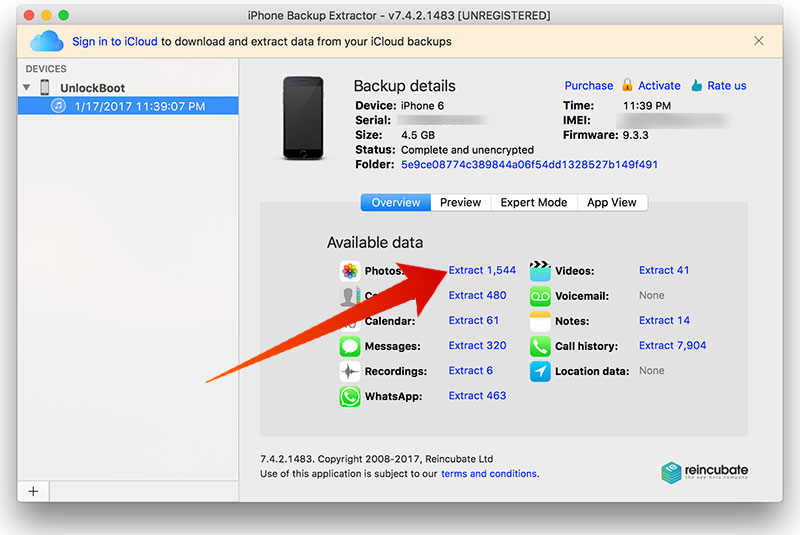Open the backup folder hash link
The height and width of the screenshot is (535, 800).
pos(530,165)
